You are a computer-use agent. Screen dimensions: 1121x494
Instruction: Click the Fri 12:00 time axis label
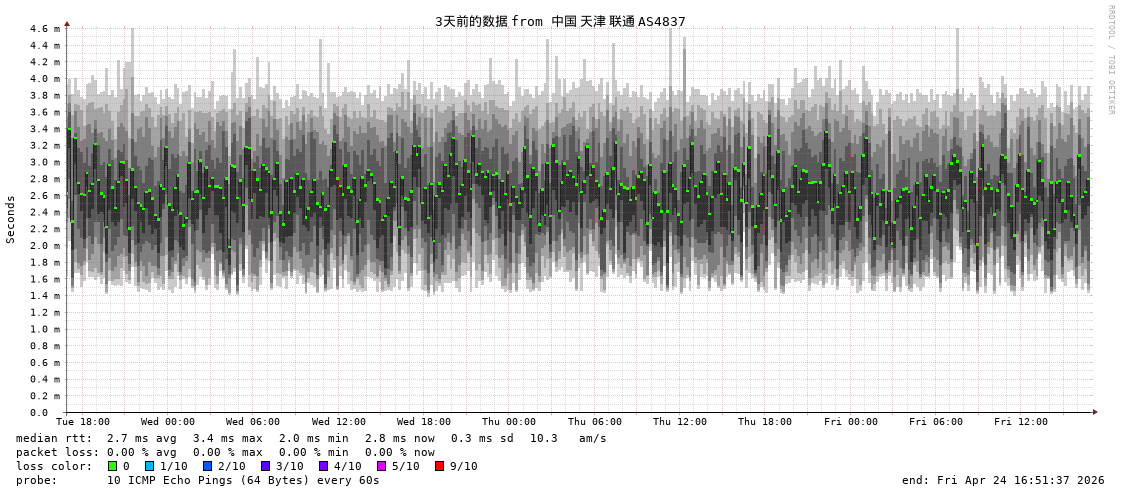tap(1021, 422)
